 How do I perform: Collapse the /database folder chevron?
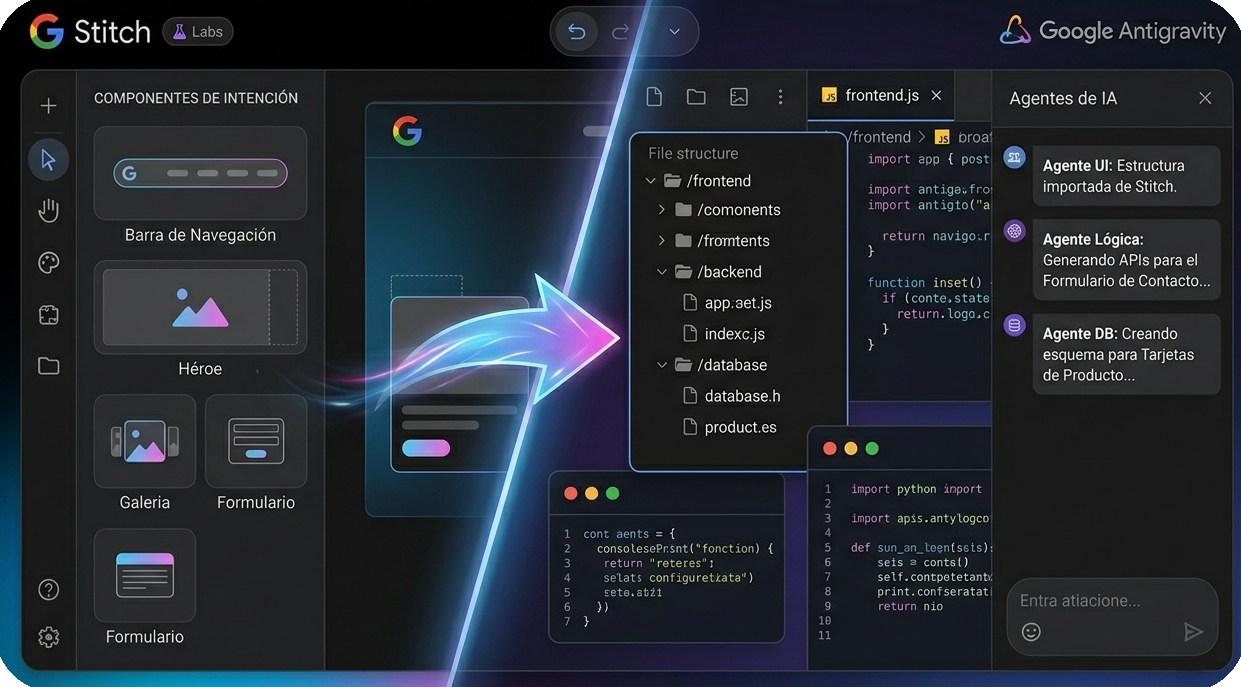click(662, 365)
